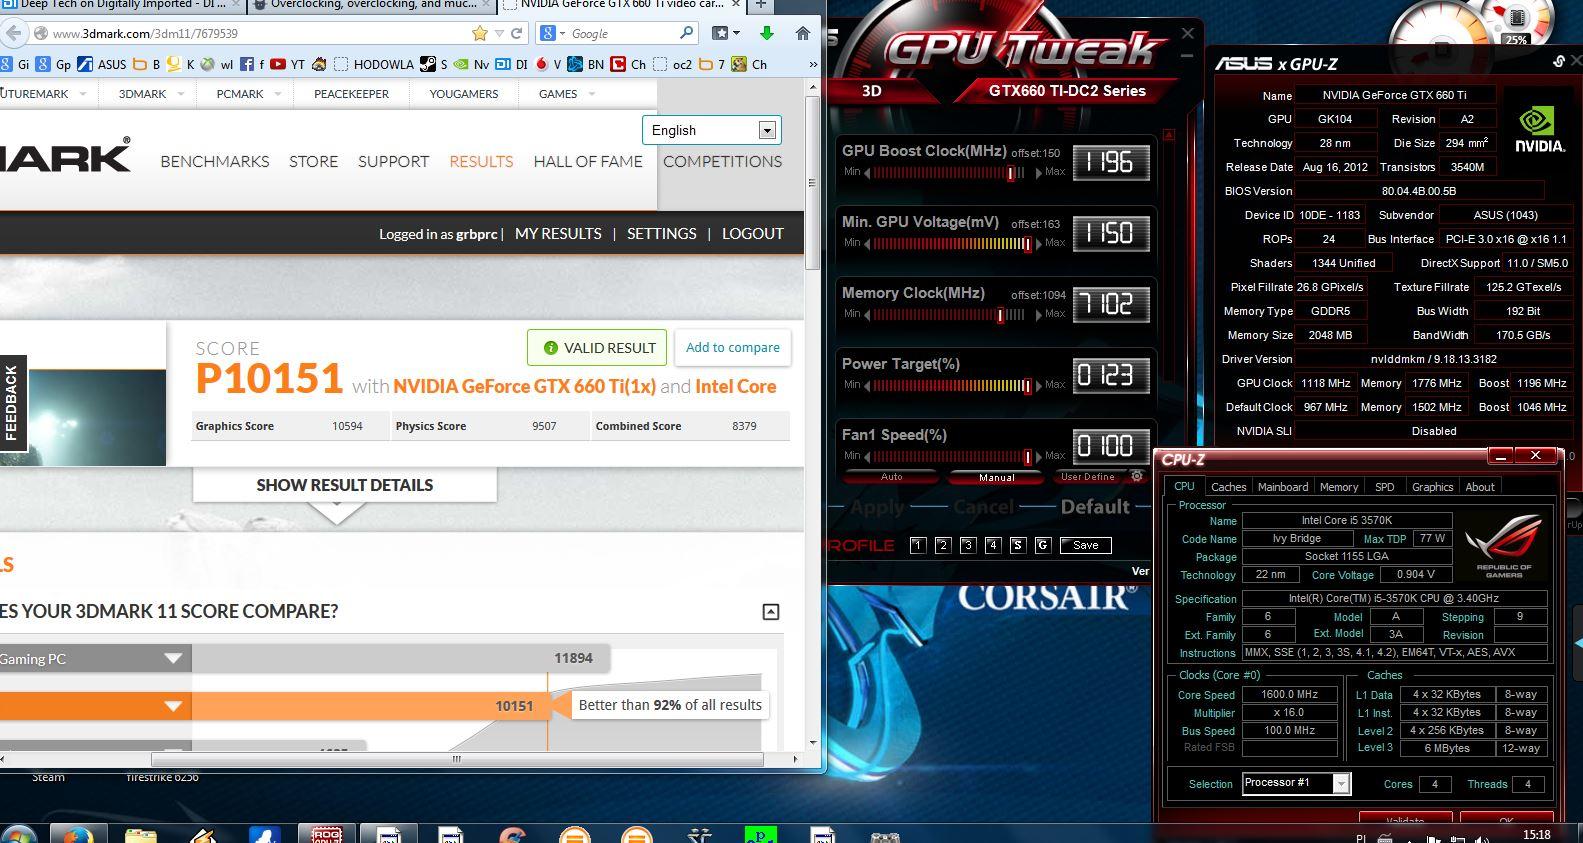Click Default in GPU Tweak
The height and width of the screenshot is (843, 1583).
click(1095, 507)
